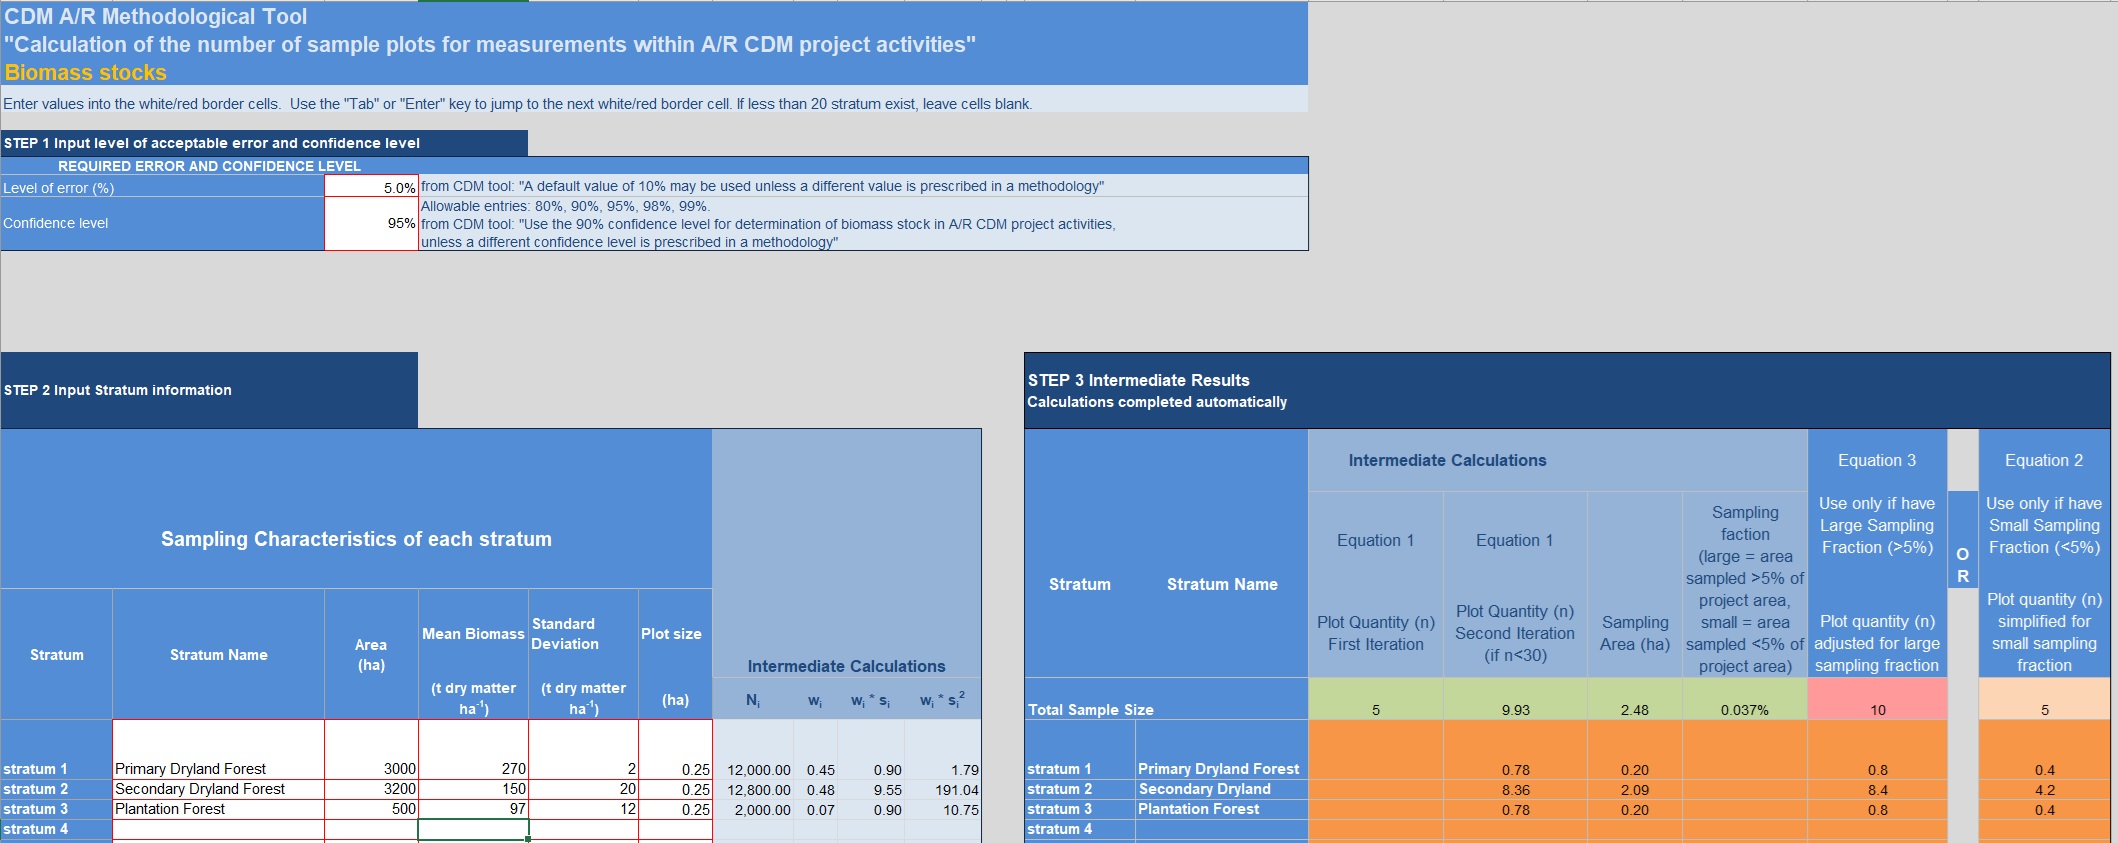Select stratum 1 name input in Step 2

click(218, 768)
